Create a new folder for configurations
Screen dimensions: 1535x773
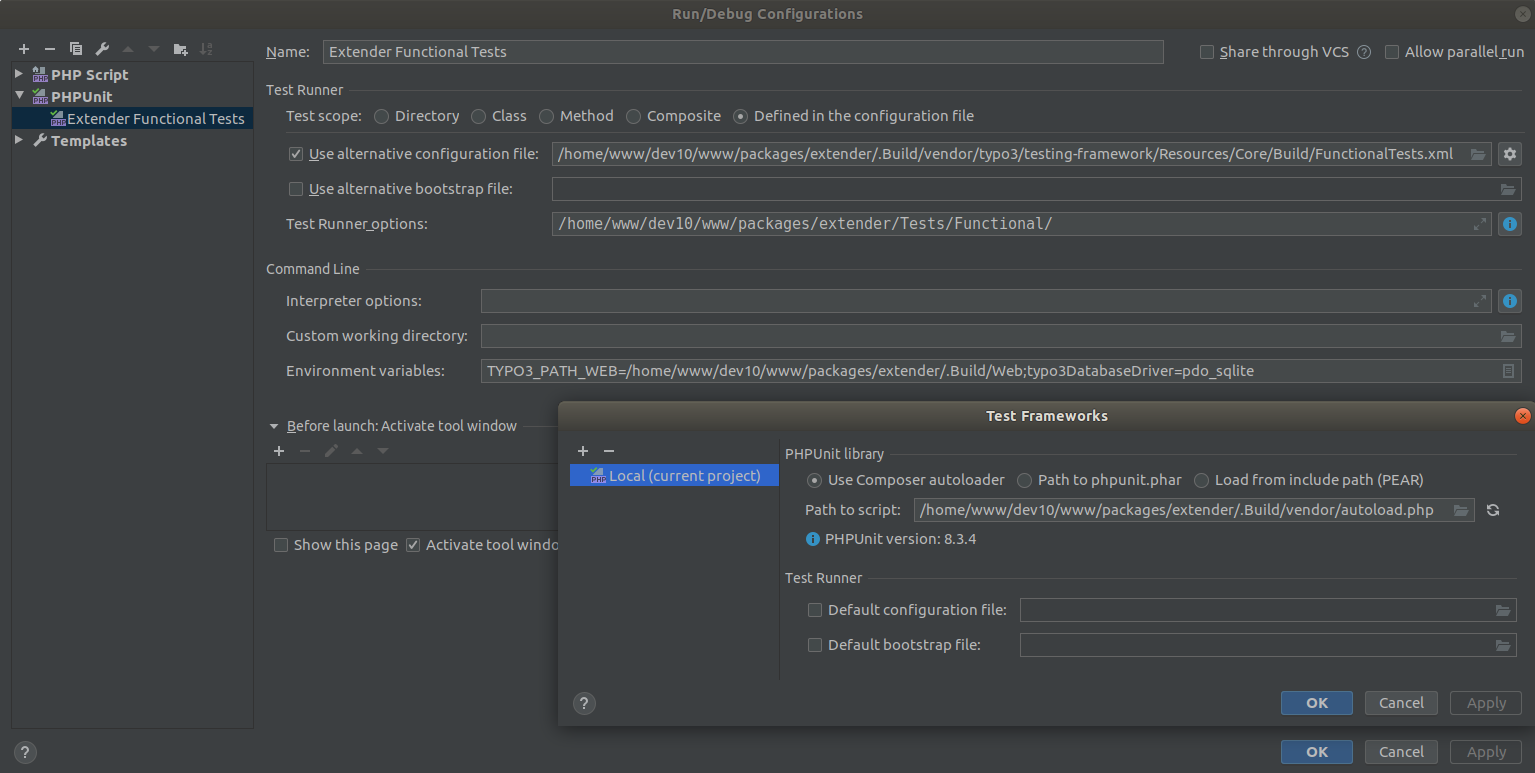pos(181,48)
